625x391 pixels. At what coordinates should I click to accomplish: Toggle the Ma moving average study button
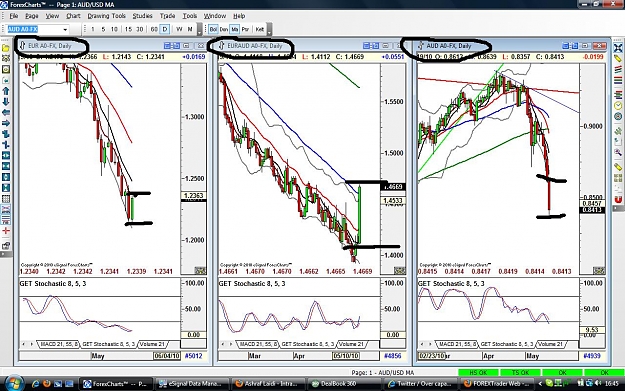coord(234,29)
